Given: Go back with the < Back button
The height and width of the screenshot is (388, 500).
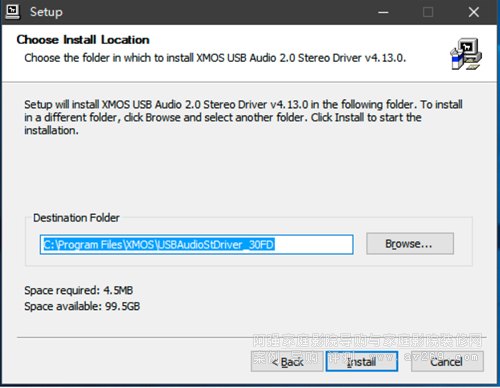Looking at the screenshot, I should [287, 361].
